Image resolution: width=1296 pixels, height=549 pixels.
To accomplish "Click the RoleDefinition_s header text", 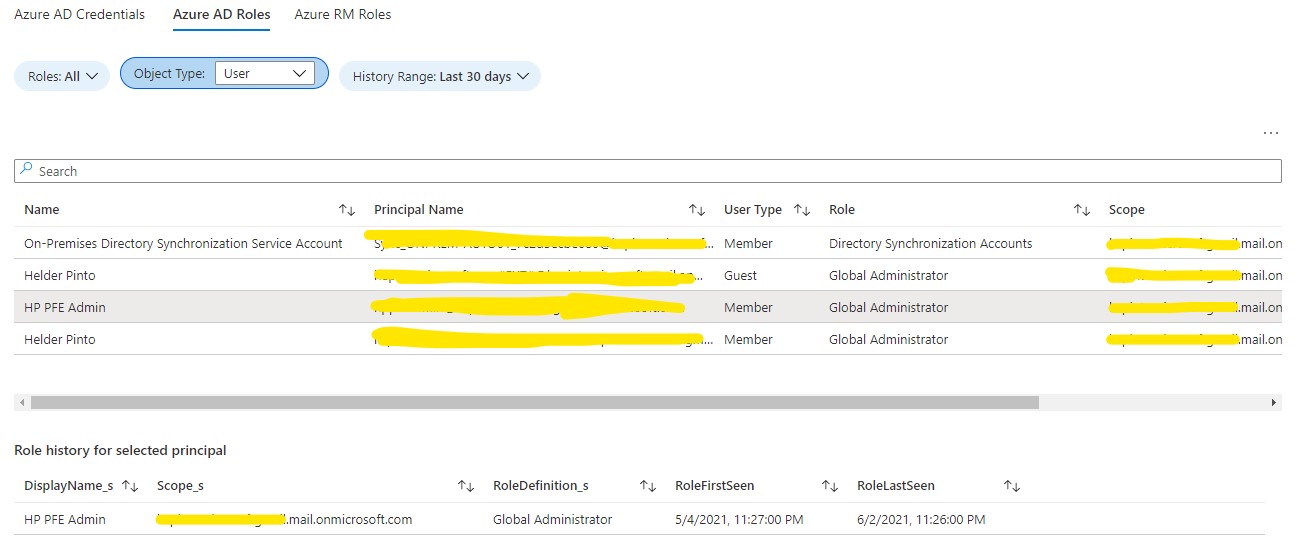I will pos(541,486).
